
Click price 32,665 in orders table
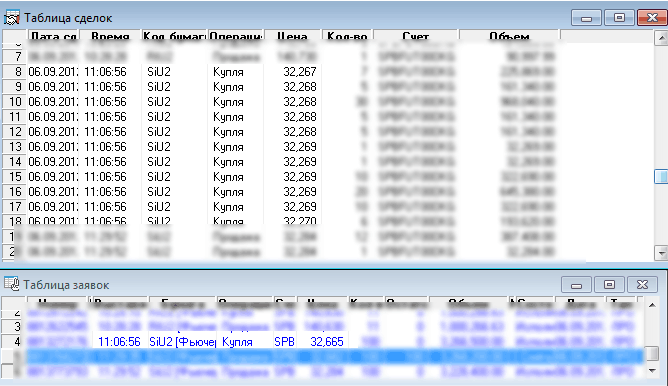pyautogui.click(x=327, y=342)
